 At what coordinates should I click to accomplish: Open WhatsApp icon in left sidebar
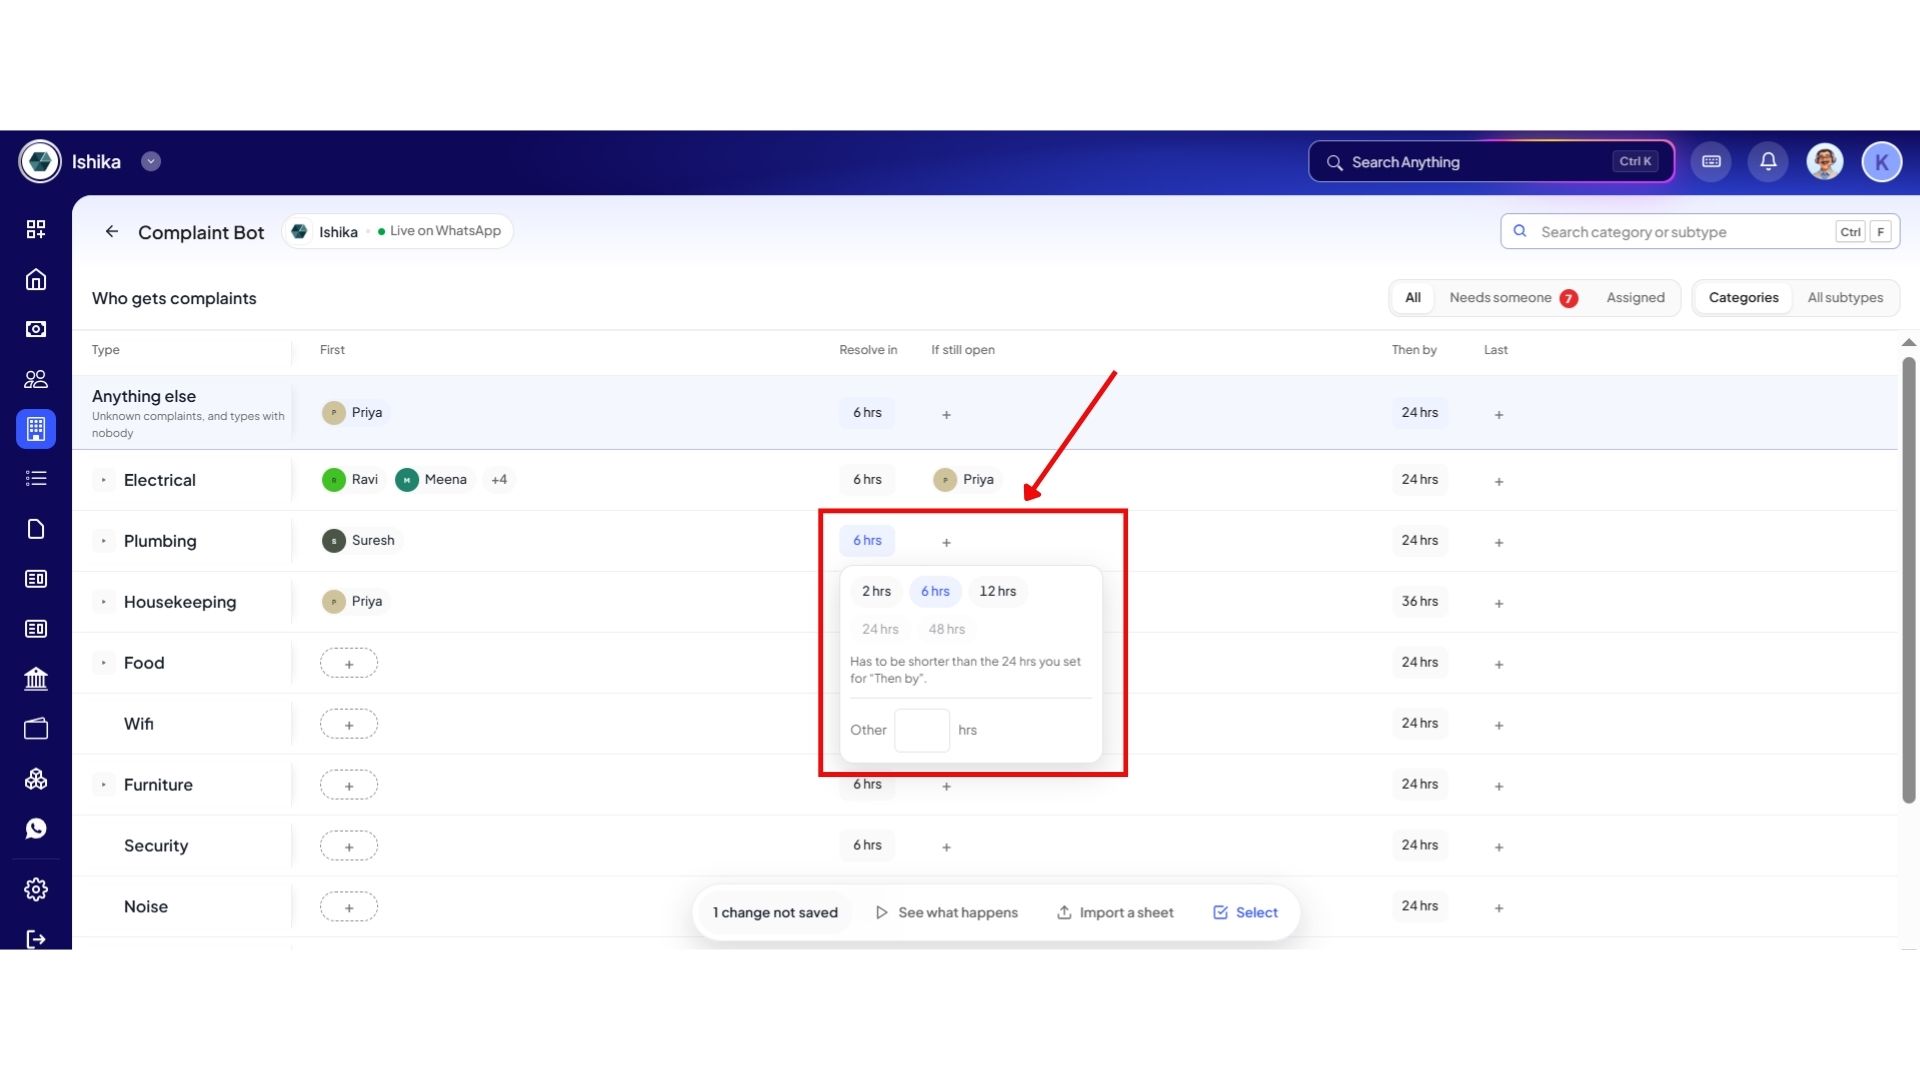[x=36, y=829]
